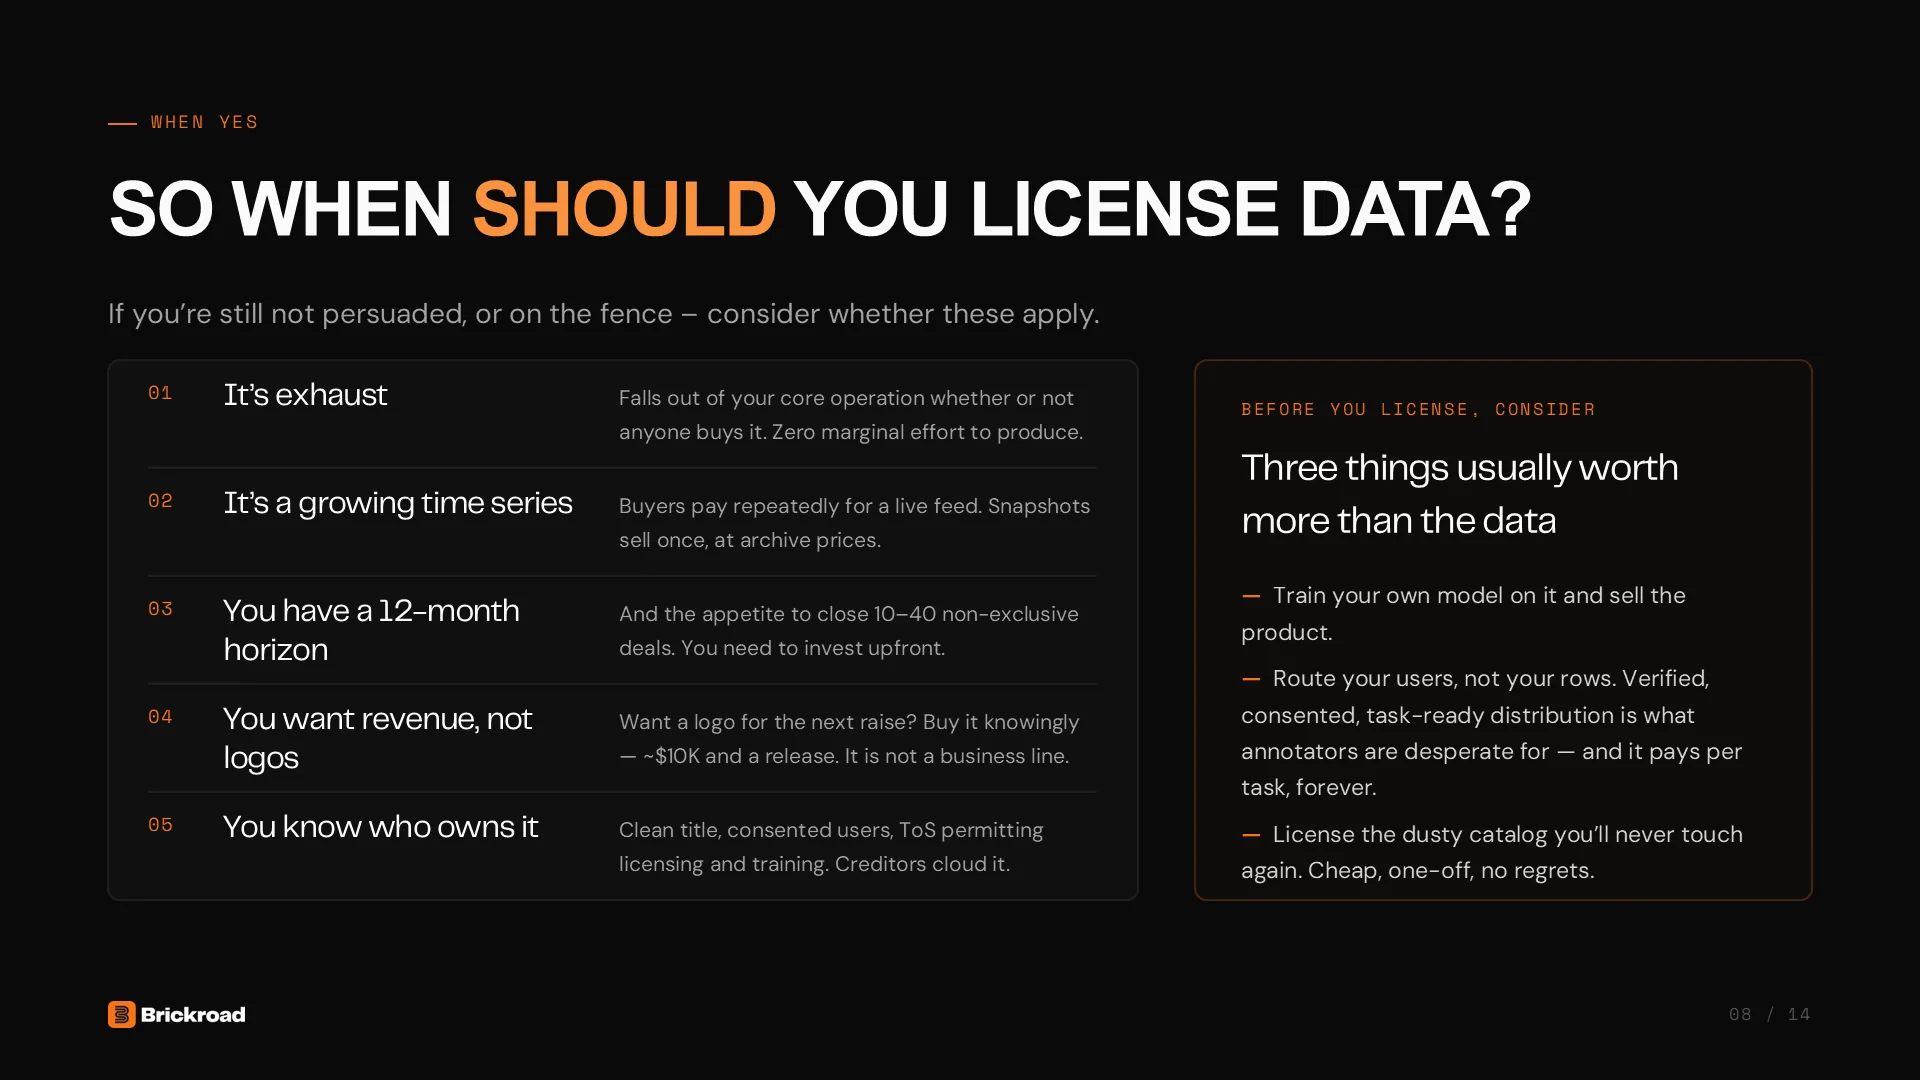The width and height of the screenshot is (1920, 1080).
Task: Click the Brickroad logo icon
Action: point(121,1014)
